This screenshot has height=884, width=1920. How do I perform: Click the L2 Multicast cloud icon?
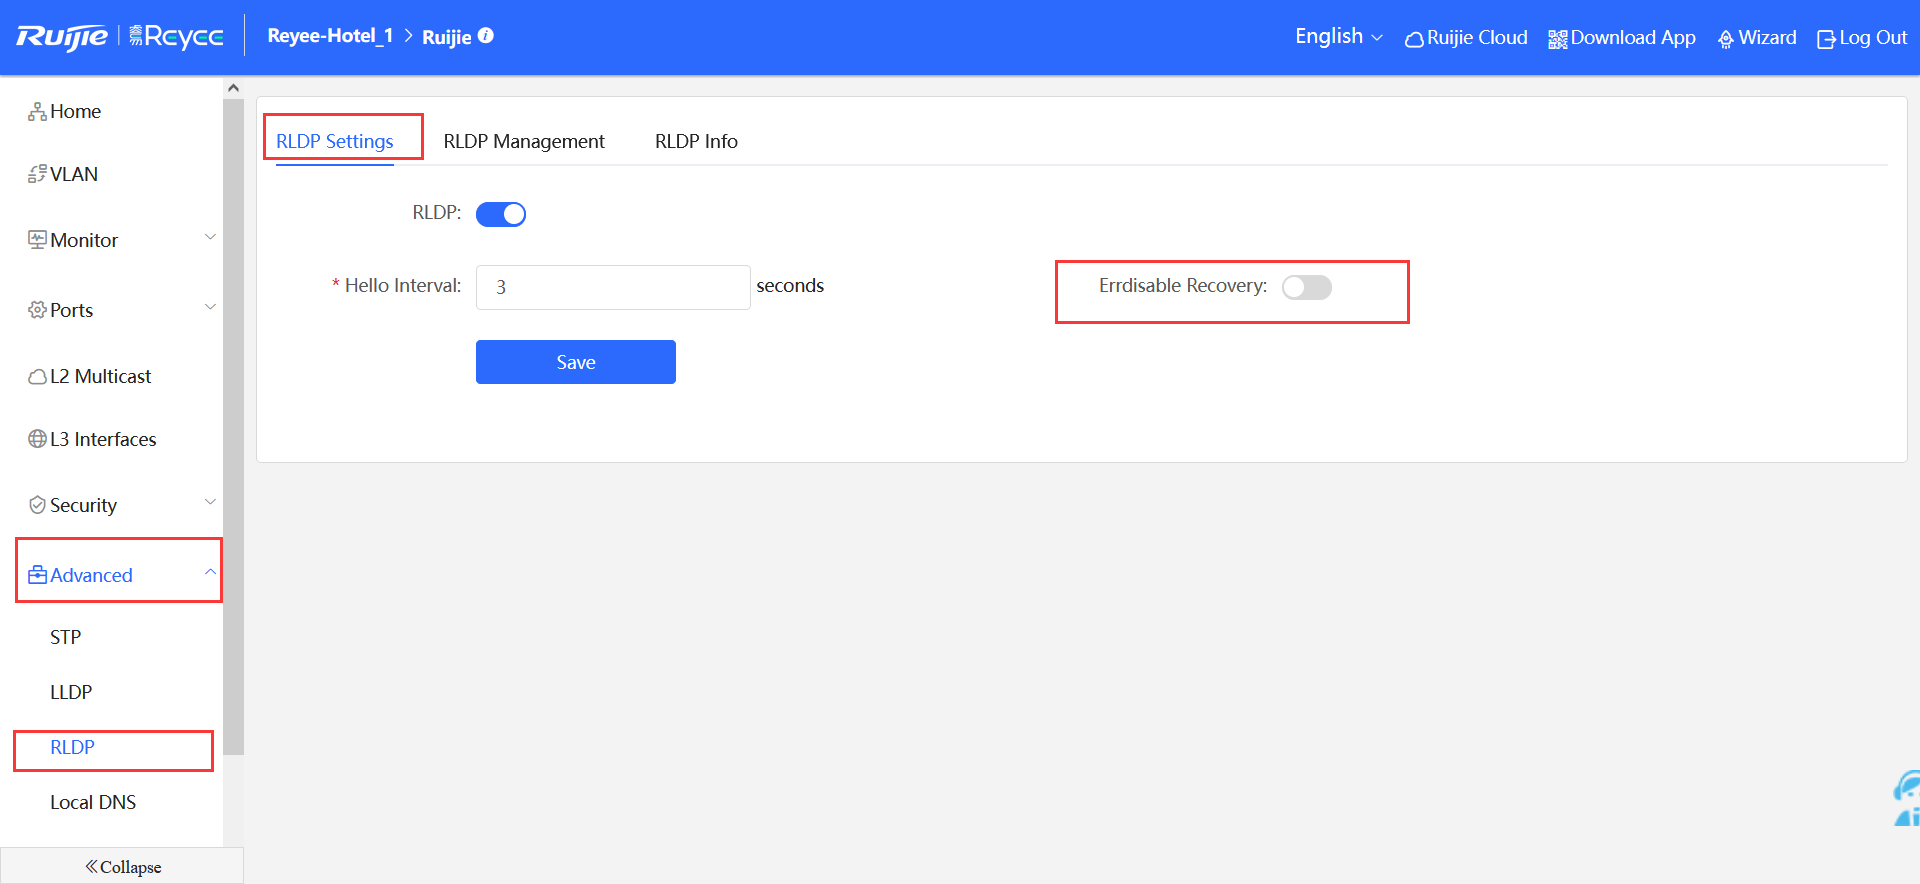(37, 377)
